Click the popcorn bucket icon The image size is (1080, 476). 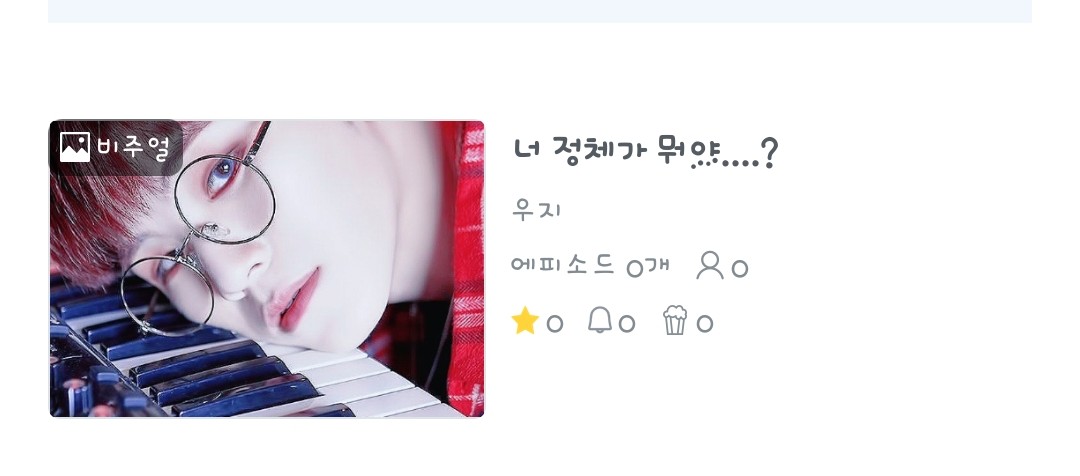click(675, 321)
